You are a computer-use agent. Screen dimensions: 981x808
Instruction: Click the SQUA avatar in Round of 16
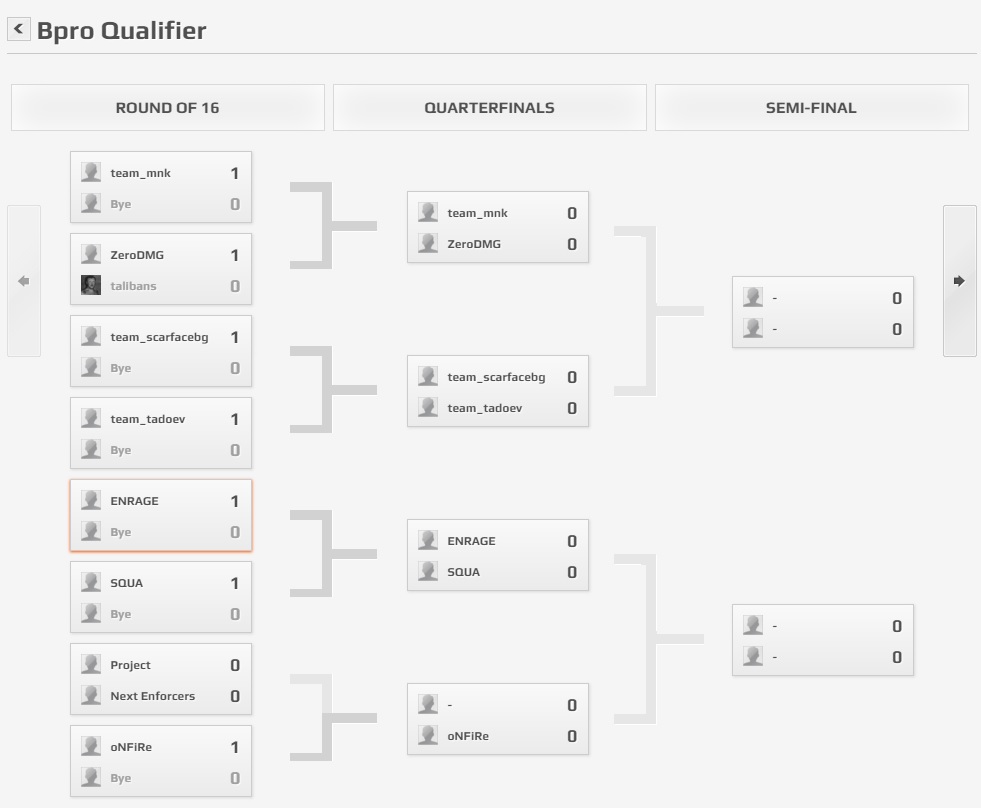coord(91,582)
